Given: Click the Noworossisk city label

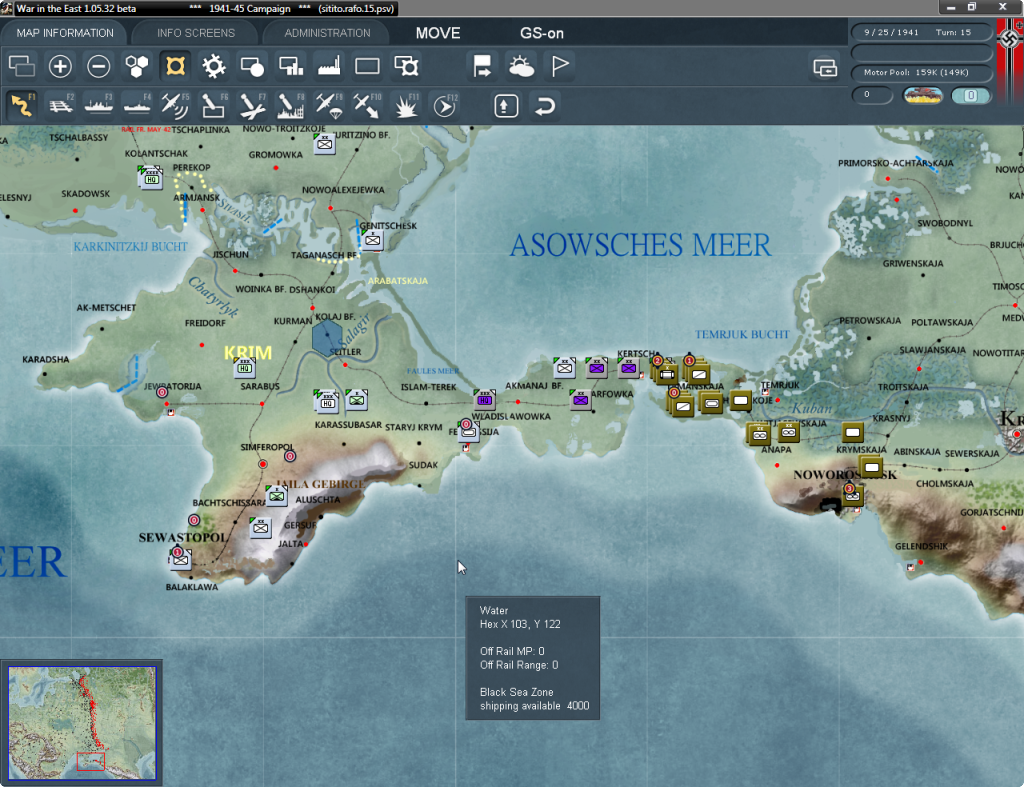Looking at the screenshot, I should tap(844, 475).
